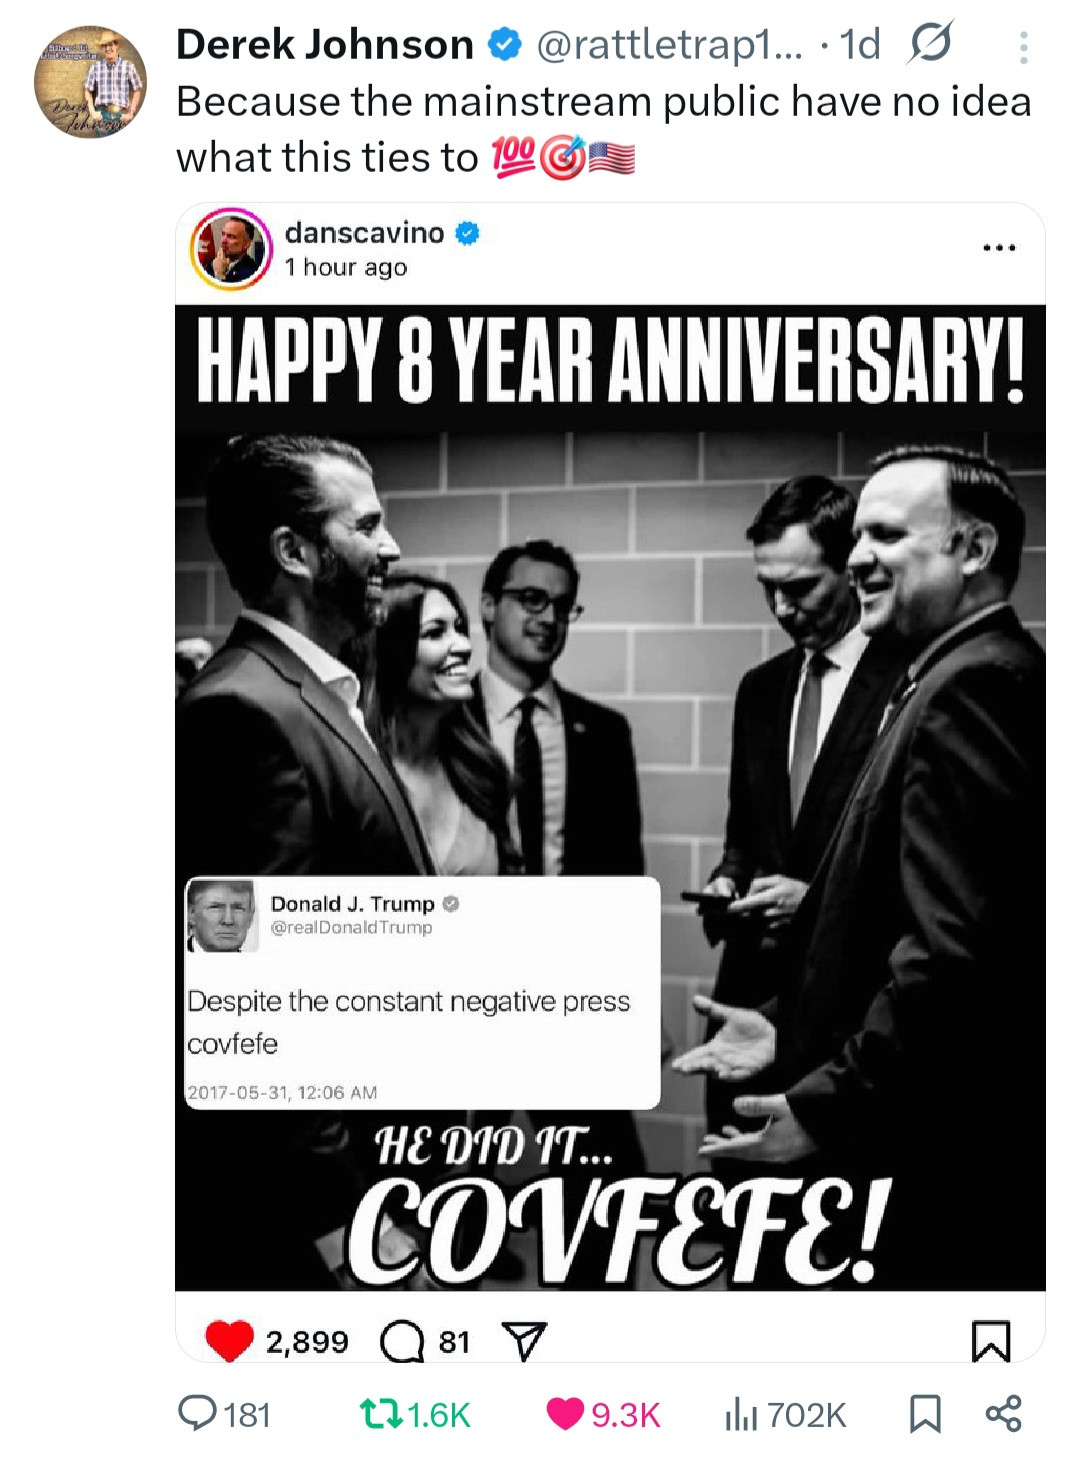Open the tweet's three-dot more menu
This screenshot has width=1080, height=1463.
(1023, 47)
